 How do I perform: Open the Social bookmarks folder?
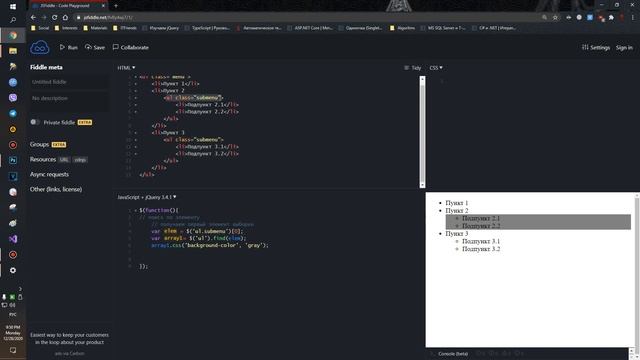pos(40,28)
